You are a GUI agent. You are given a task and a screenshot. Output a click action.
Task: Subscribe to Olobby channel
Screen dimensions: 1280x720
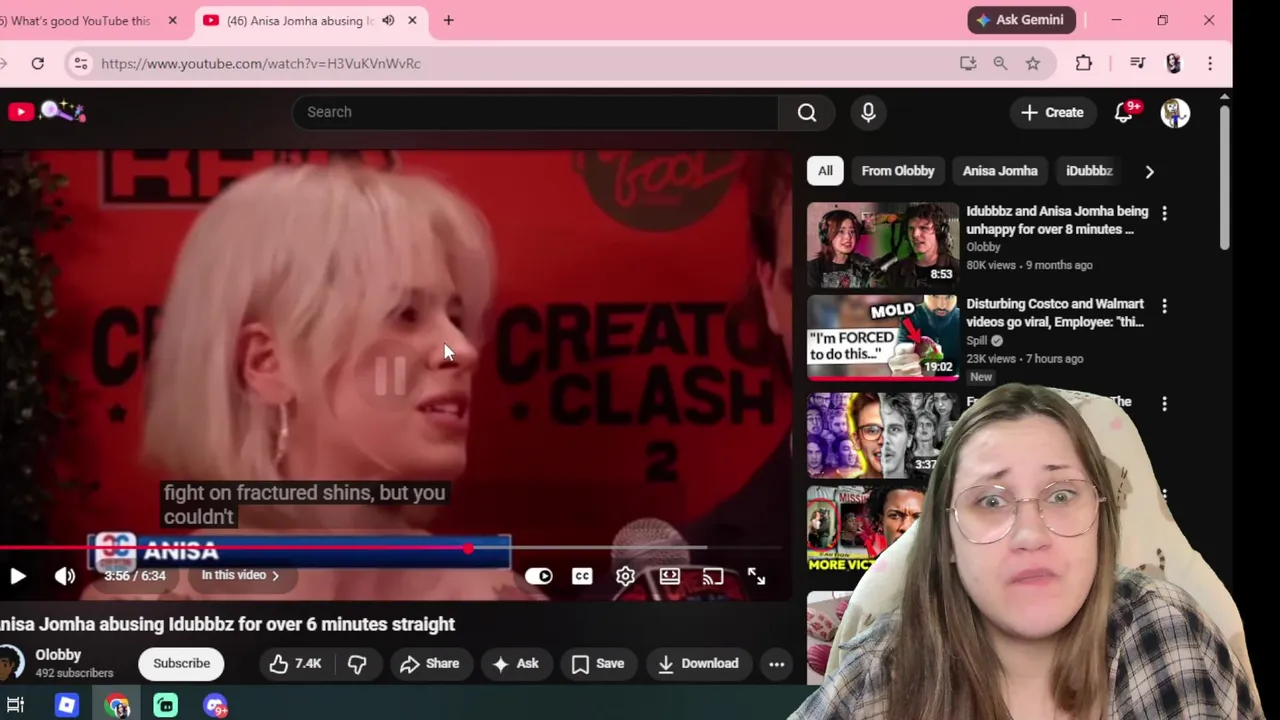(181, 664)
